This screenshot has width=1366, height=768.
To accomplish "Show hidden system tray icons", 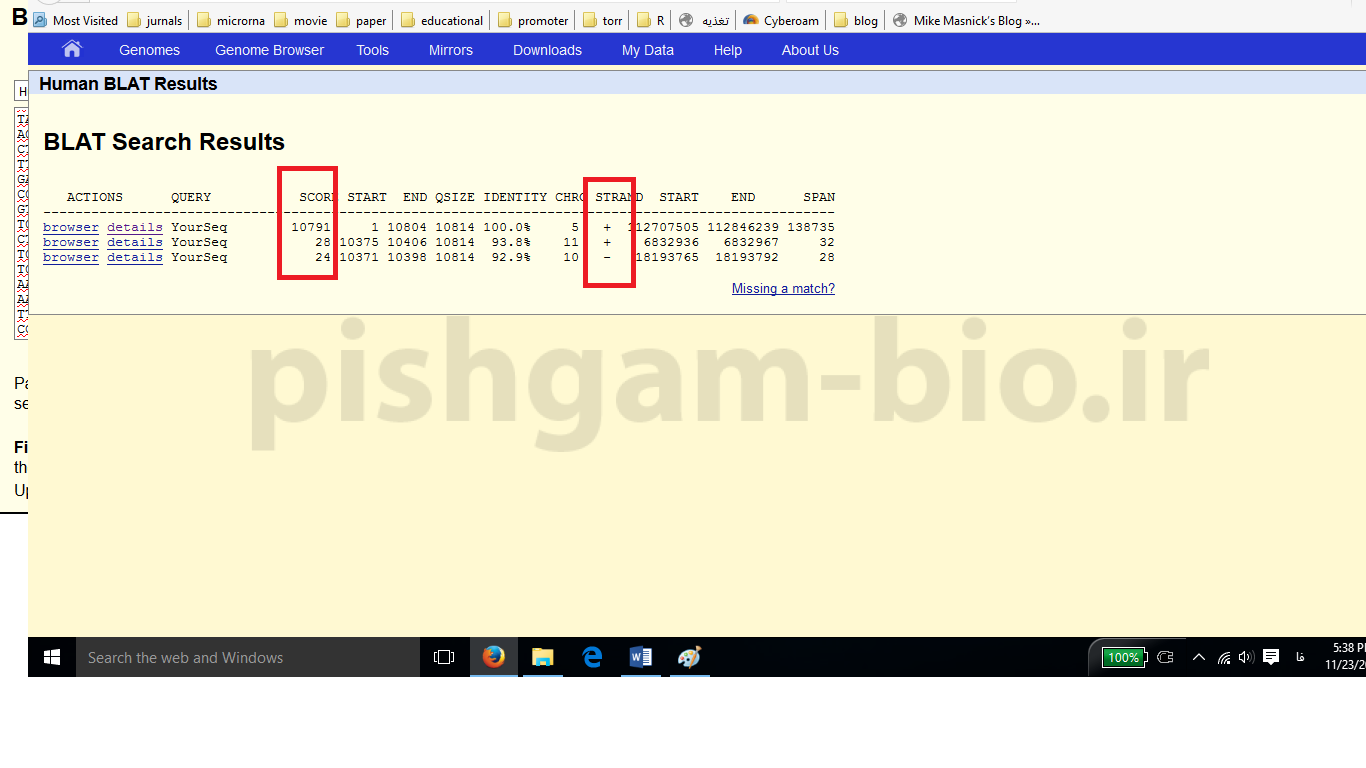I will (x=1199, y=657).
